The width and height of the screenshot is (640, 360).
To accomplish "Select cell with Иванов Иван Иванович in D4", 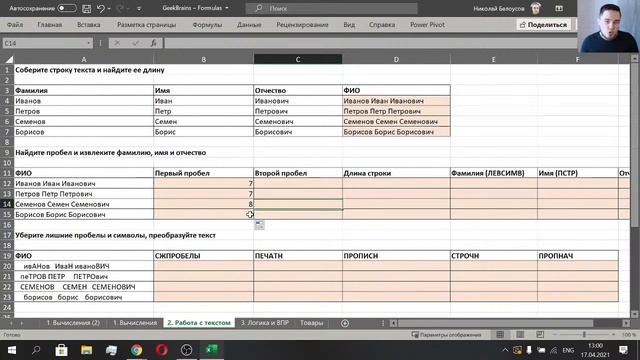I will coord(396,101).
